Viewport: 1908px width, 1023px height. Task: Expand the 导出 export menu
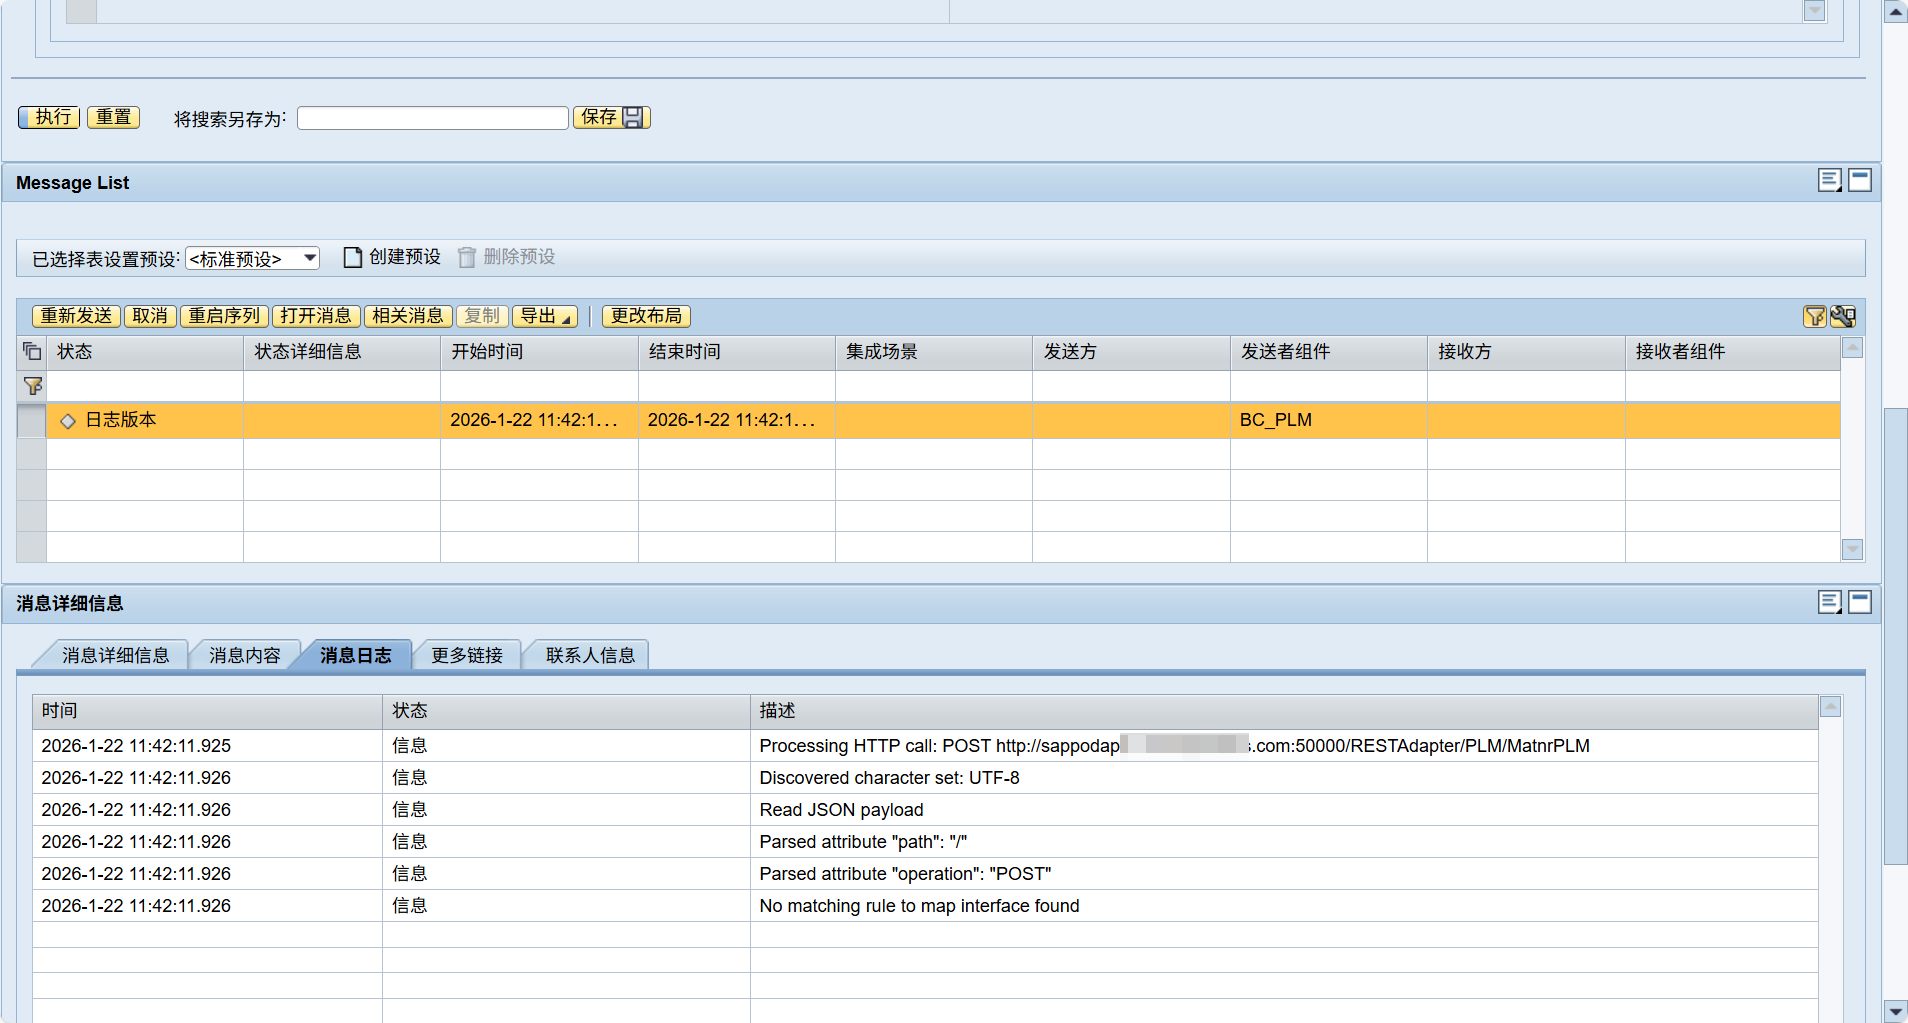coord(545,317)
